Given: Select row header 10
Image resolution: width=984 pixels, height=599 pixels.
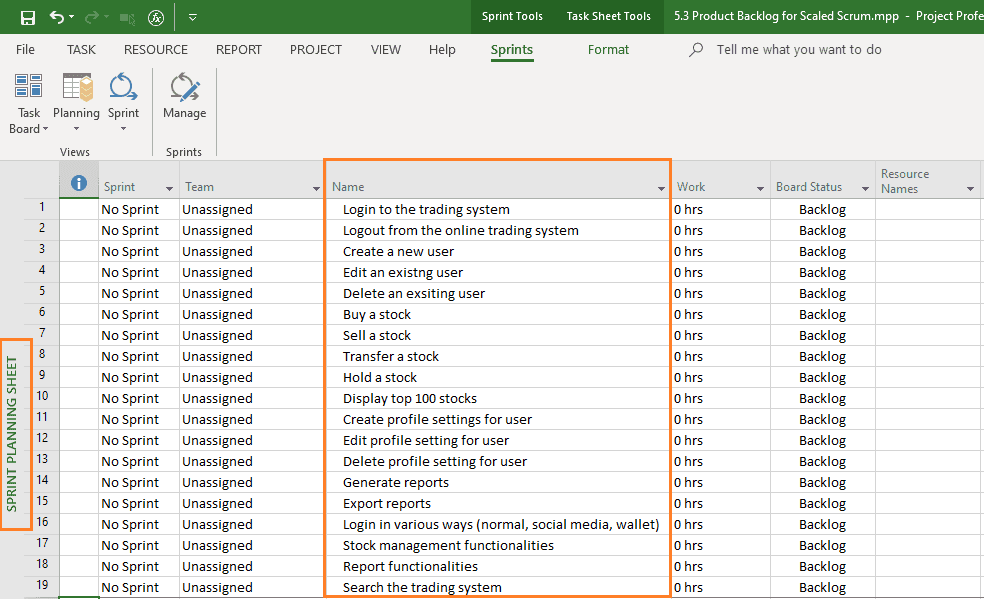Looking at the screenshot, I should tap(41, 396).
